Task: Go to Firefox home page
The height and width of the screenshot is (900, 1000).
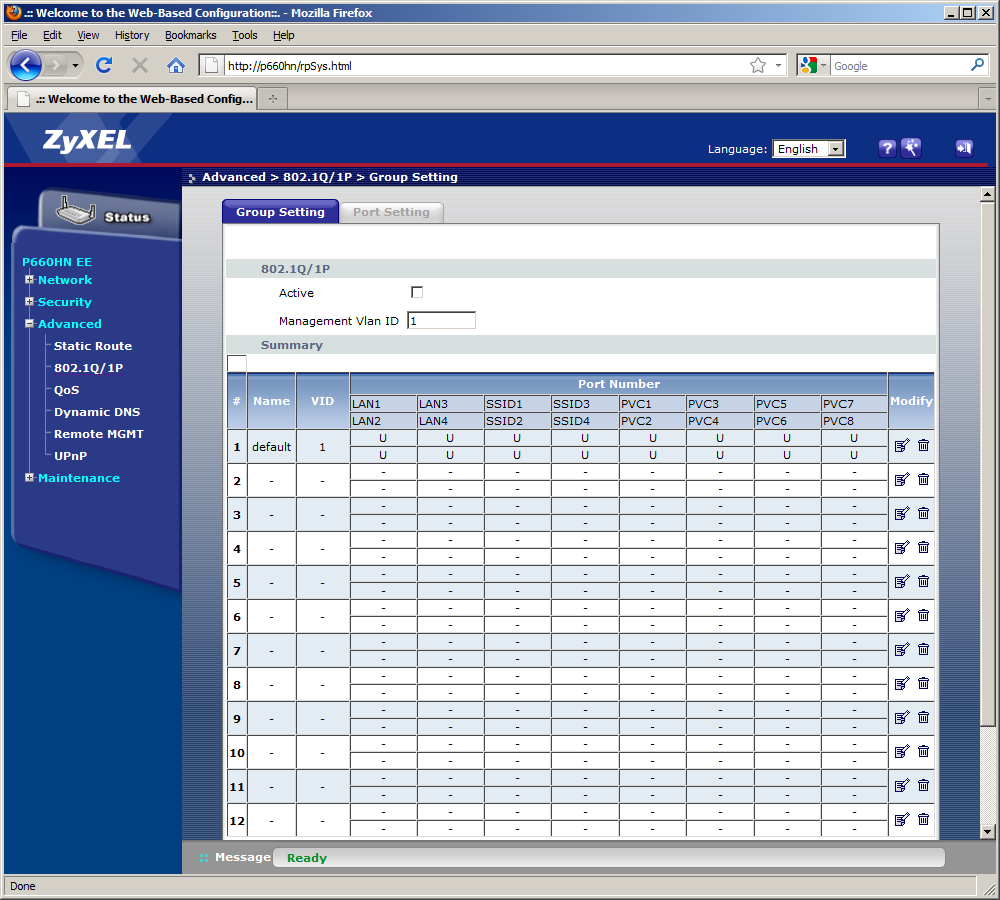Action: pyautogui.click(x=176, y=65)
